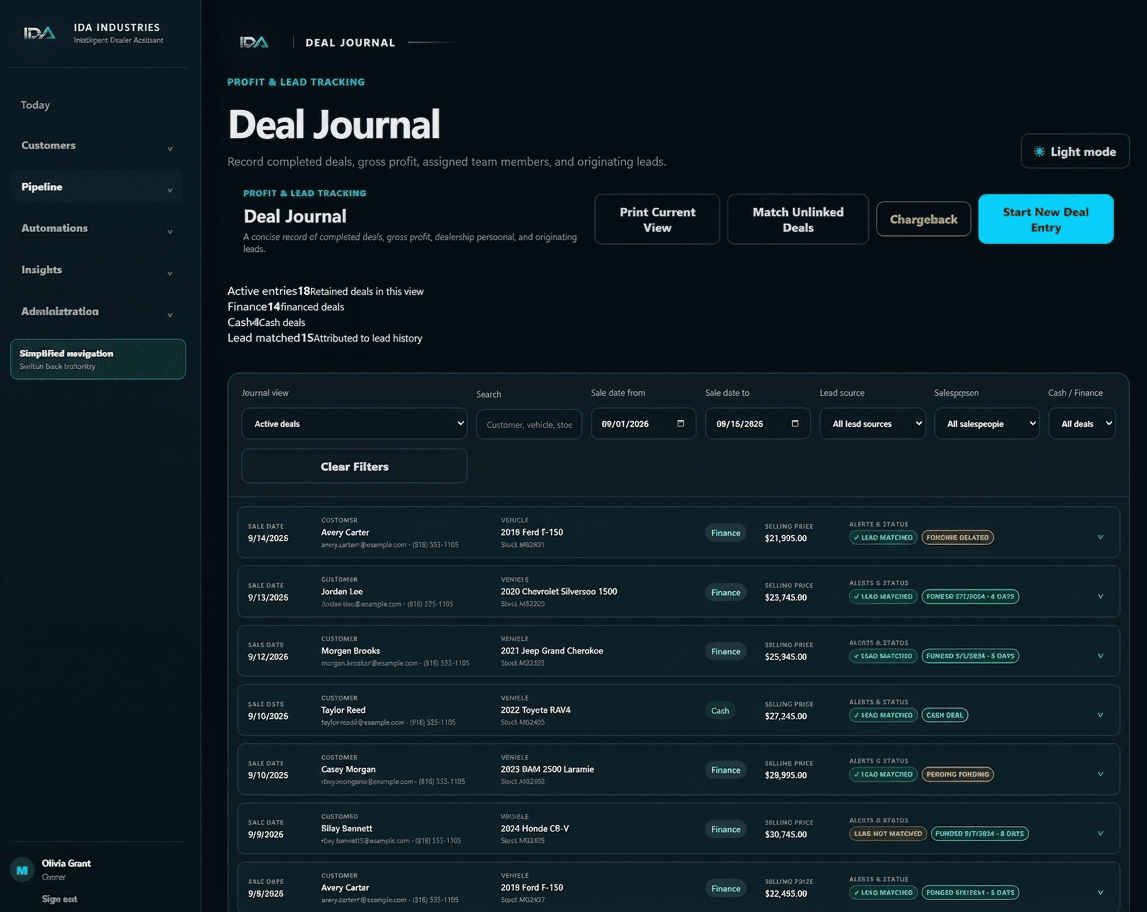The image size is (1147, 912).
Task: Click Active entries 18 statistic
Action: pos(326,291)
